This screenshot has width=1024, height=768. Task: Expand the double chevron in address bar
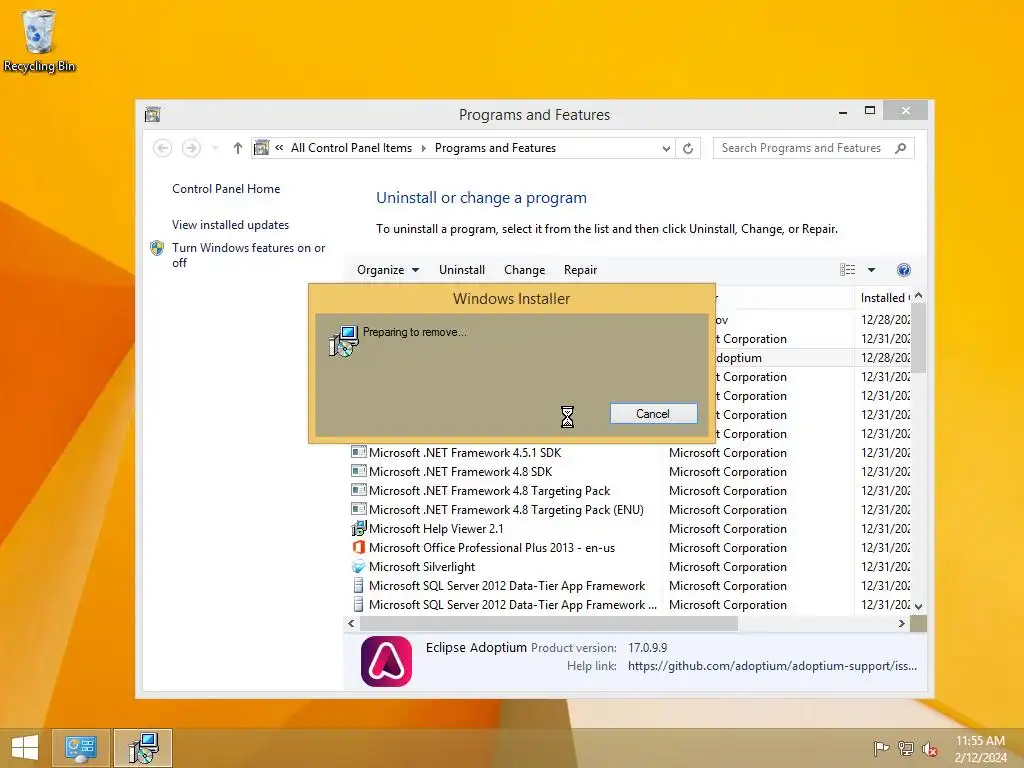point(279,148)
